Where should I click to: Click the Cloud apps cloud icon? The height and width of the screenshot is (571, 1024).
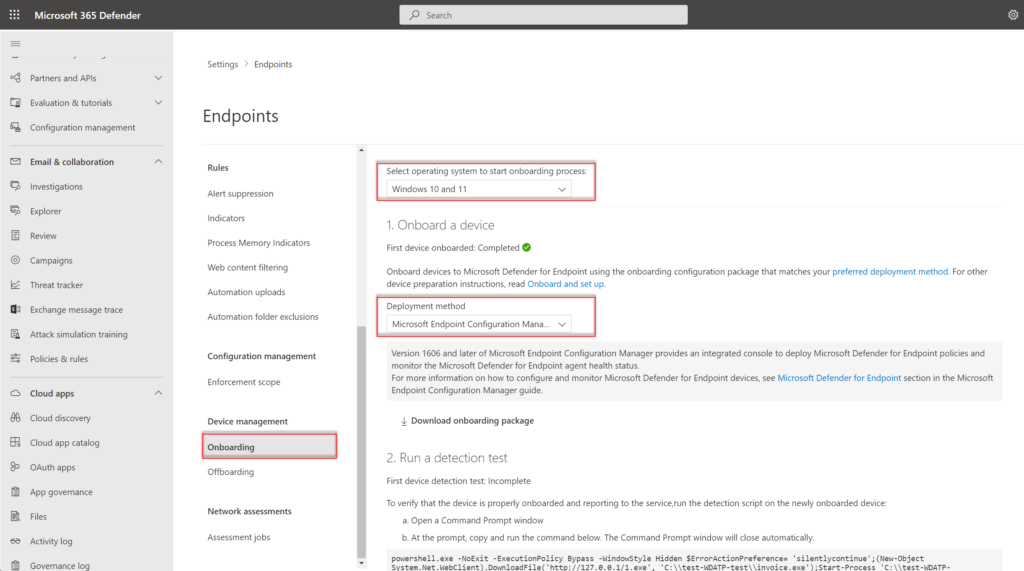(16, 393)
